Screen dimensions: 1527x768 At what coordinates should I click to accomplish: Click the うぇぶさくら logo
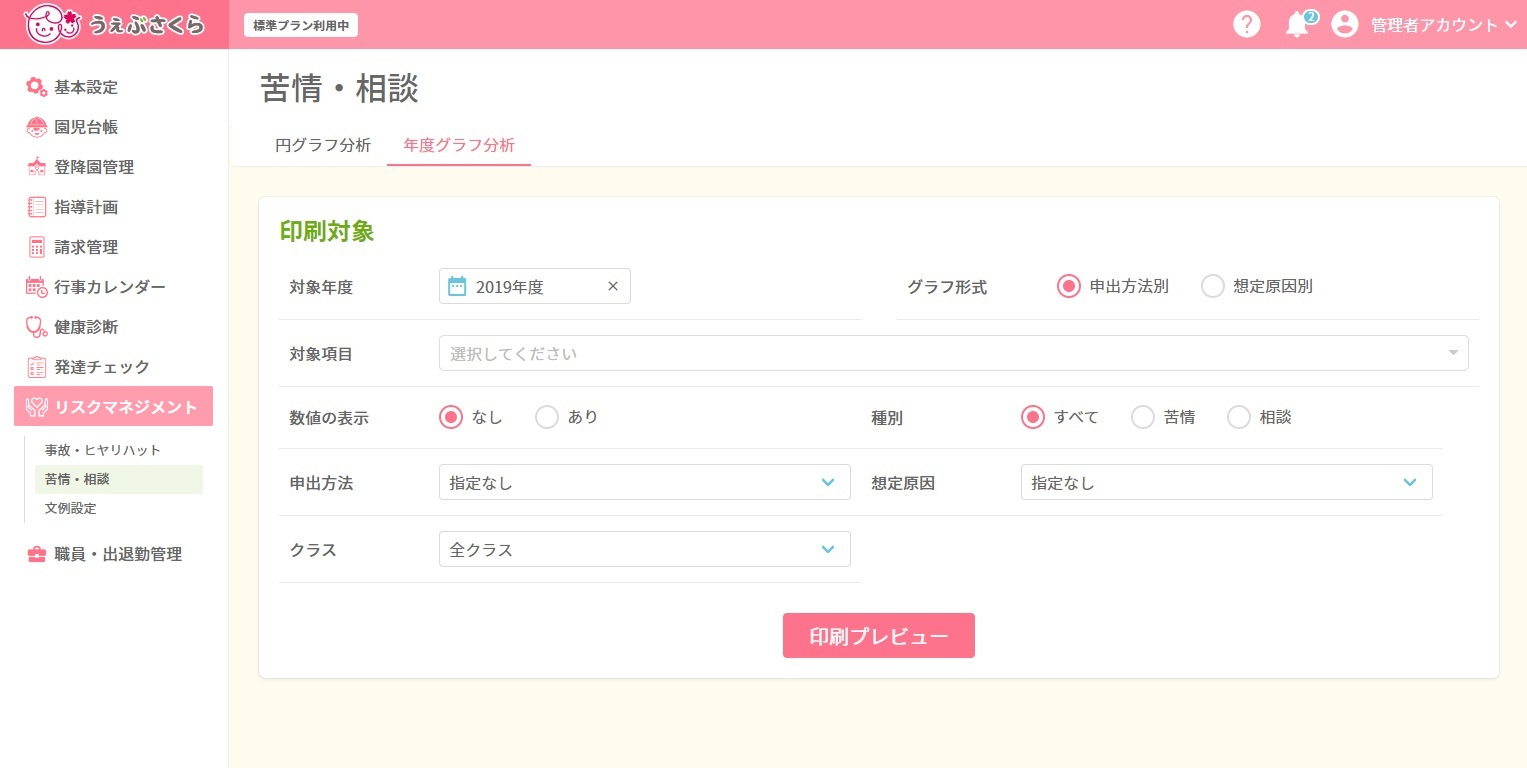tap(114, 24)
